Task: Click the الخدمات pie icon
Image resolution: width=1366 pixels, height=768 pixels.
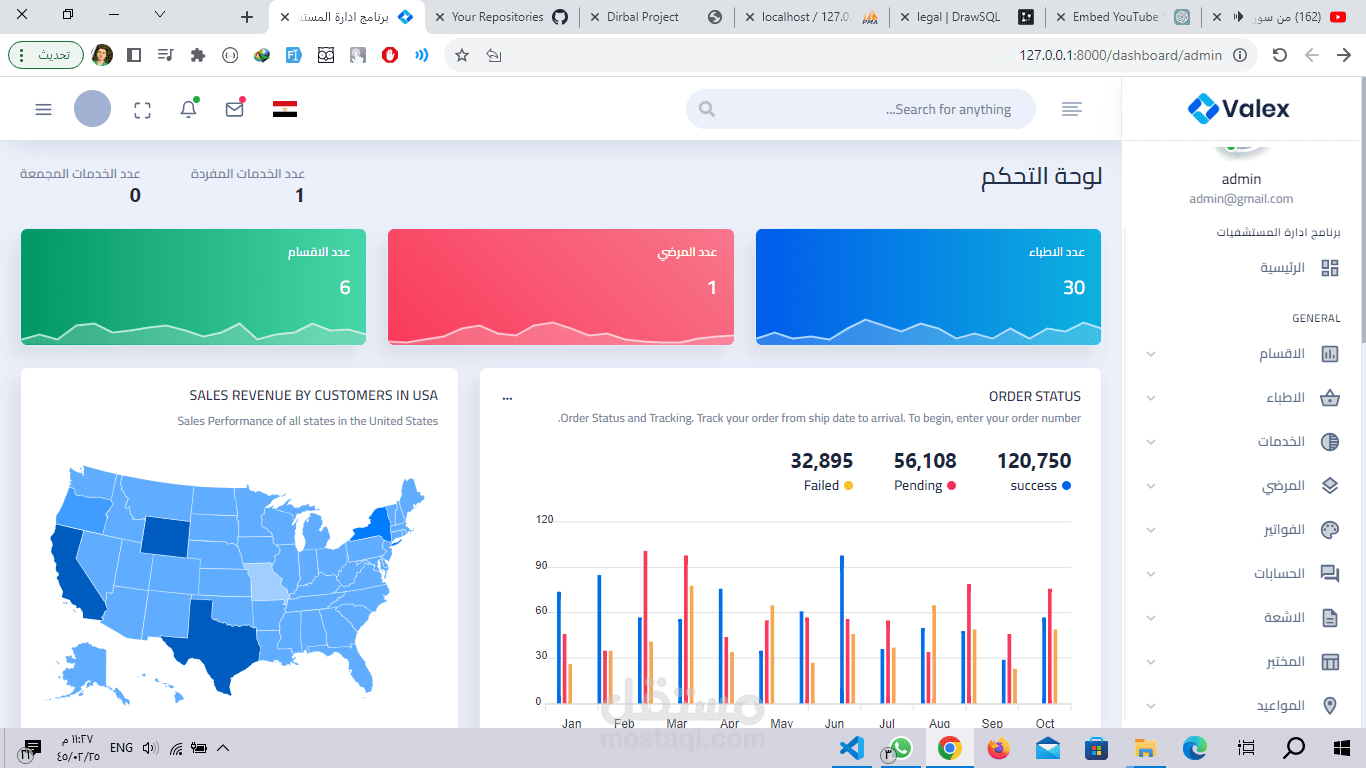Action: 1330,442
